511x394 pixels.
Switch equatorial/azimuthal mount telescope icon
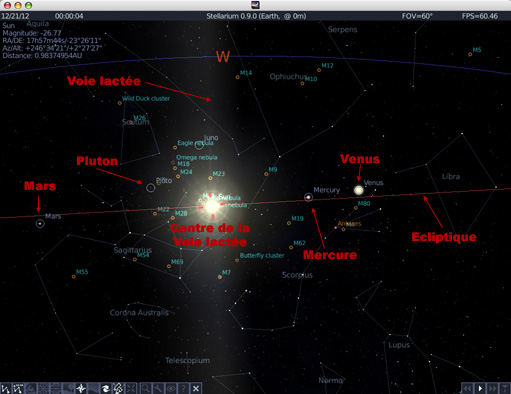point(118,388)
